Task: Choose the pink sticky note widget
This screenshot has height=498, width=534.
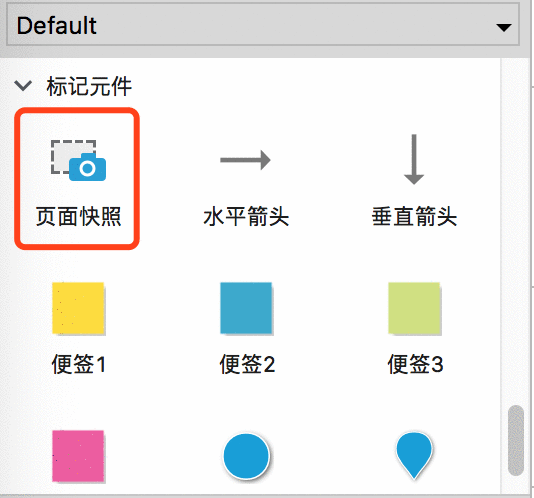Action: 78,456
